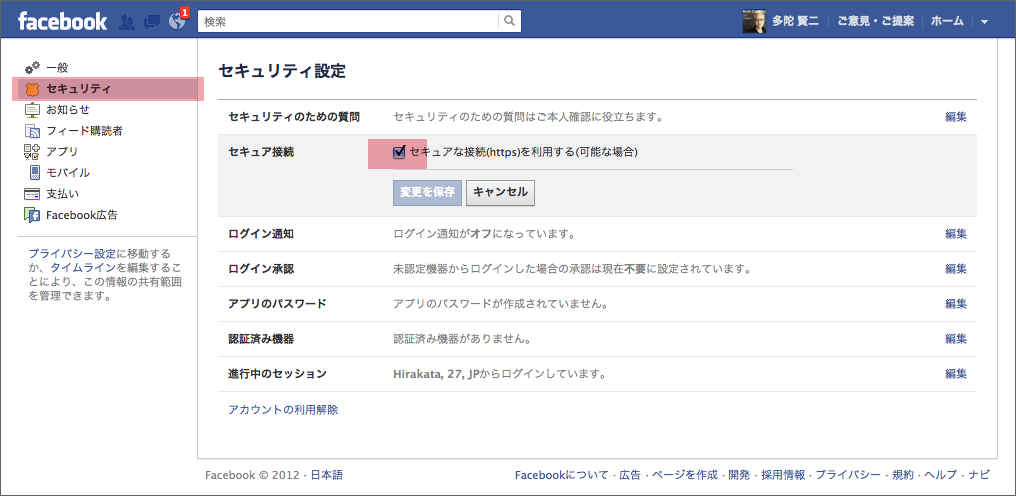Edit ログイン通知 row
The image size is (1016, 496).
pos(956,234)
